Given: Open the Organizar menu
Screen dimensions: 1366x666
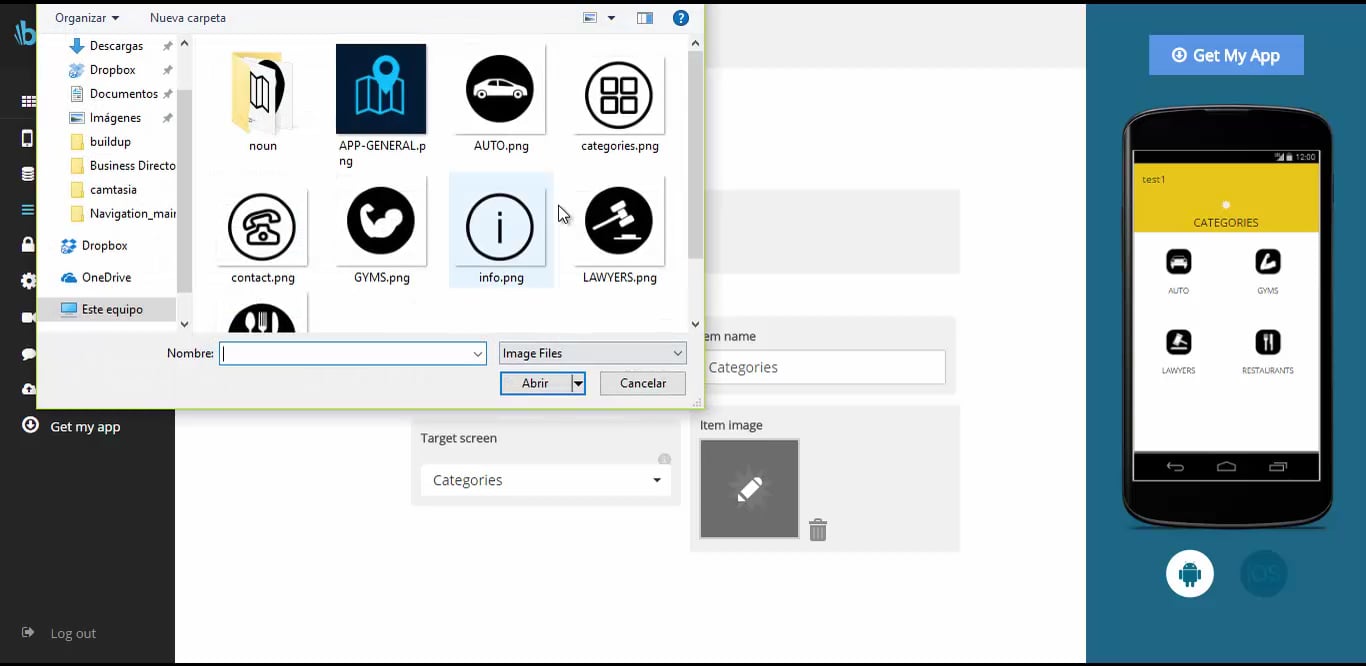Looking at the screenshot, I should 87,18.
